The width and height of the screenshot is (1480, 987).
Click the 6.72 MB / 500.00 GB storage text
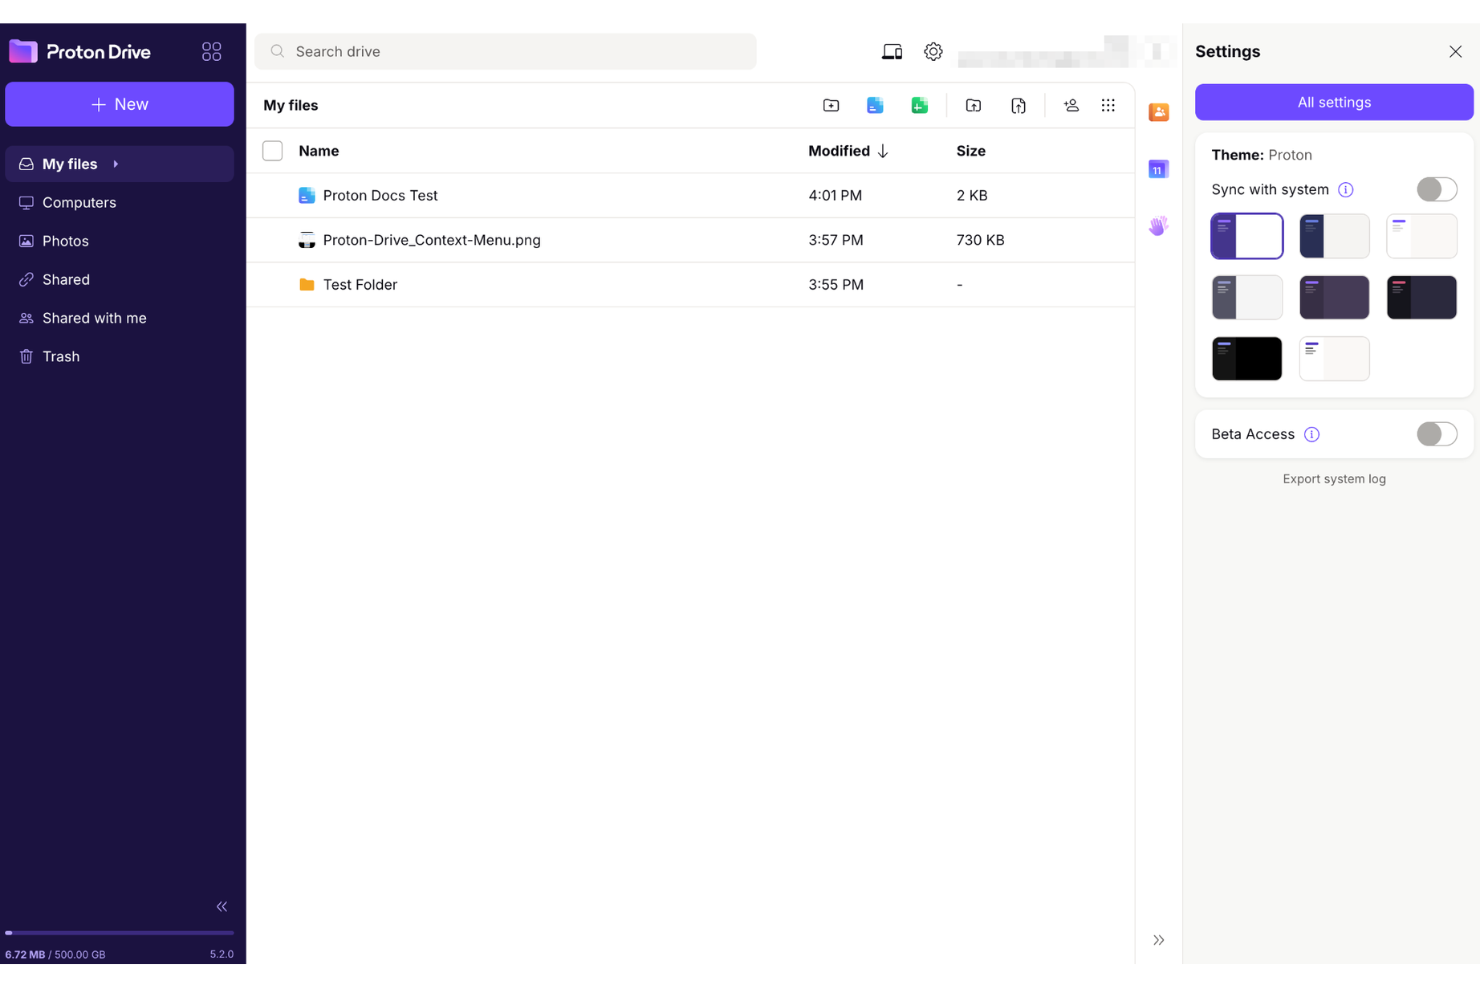tap(55, 955)
